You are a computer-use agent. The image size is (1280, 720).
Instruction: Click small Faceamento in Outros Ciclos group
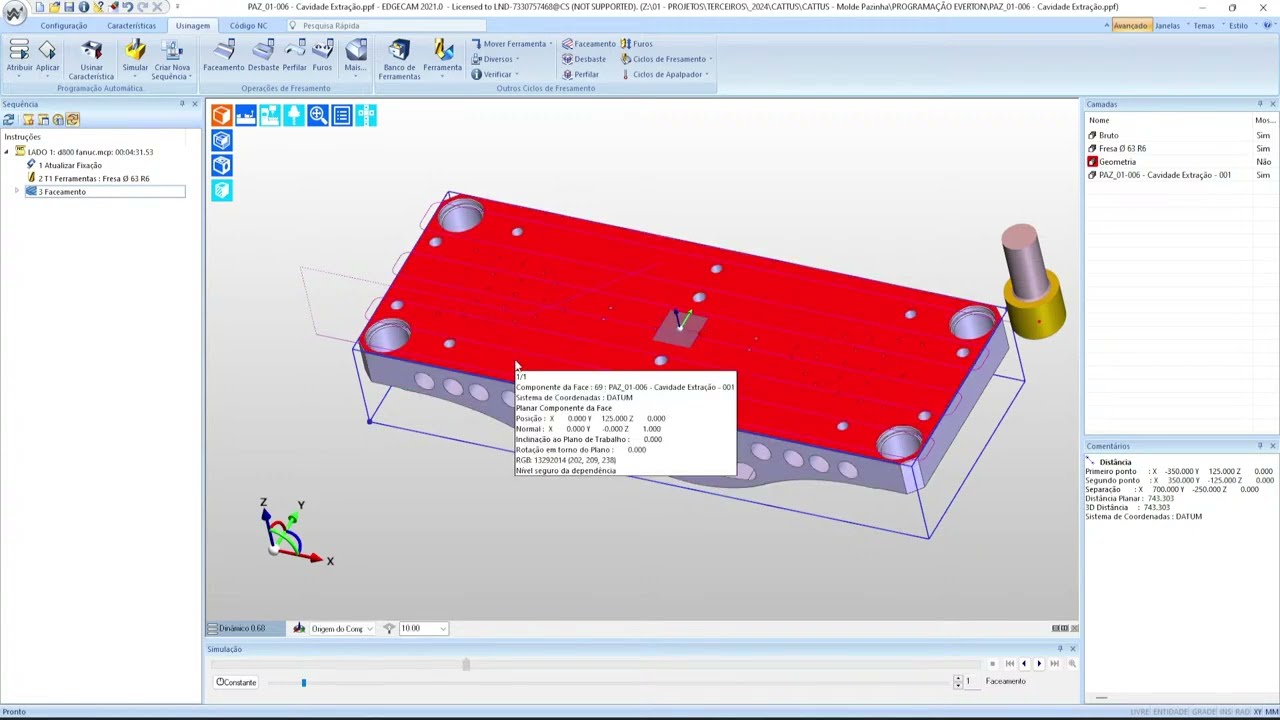tap(589, 44)
